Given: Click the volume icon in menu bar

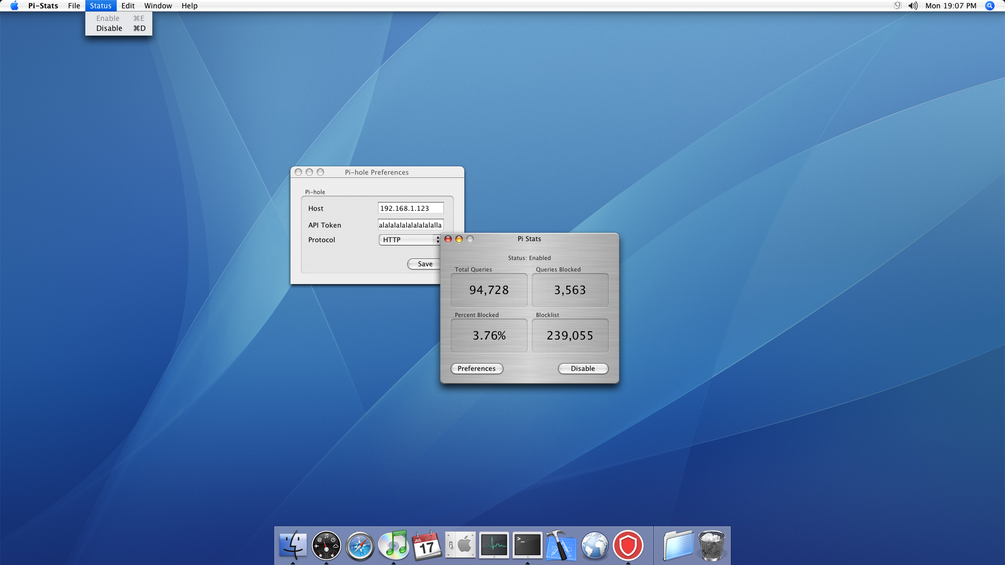Looking at the screenshot, I should click(x=913, y=6).
